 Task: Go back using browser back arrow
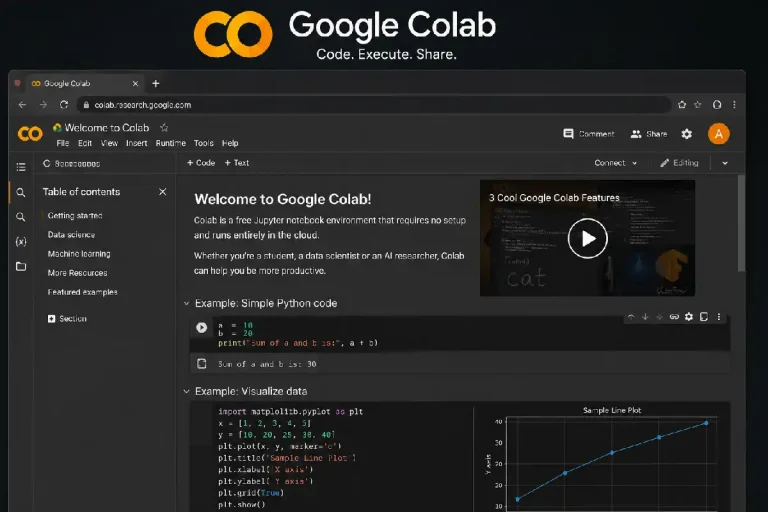coord(22,105)
